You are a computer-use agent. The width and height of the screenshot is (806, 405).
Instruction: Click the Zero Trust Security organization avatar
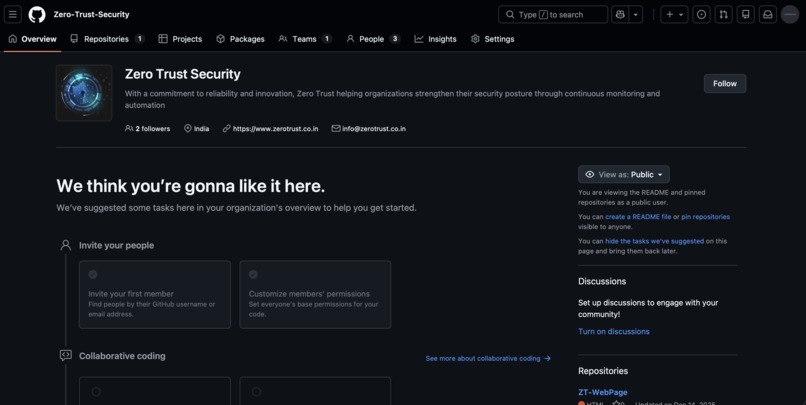point(84,93)
